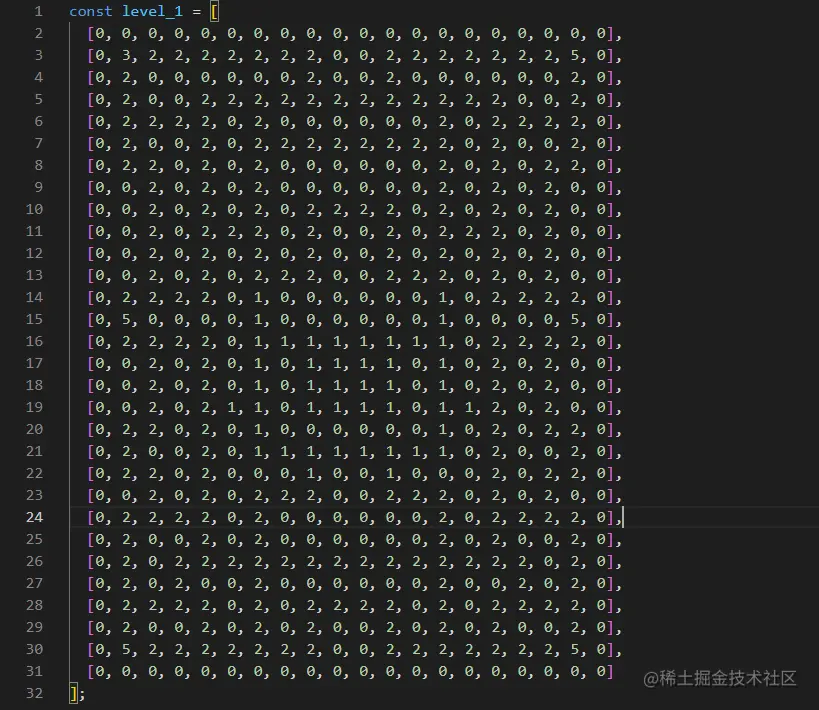Select line number 14 in the gutter
The image size is (819, 710).
click(34, 297)
